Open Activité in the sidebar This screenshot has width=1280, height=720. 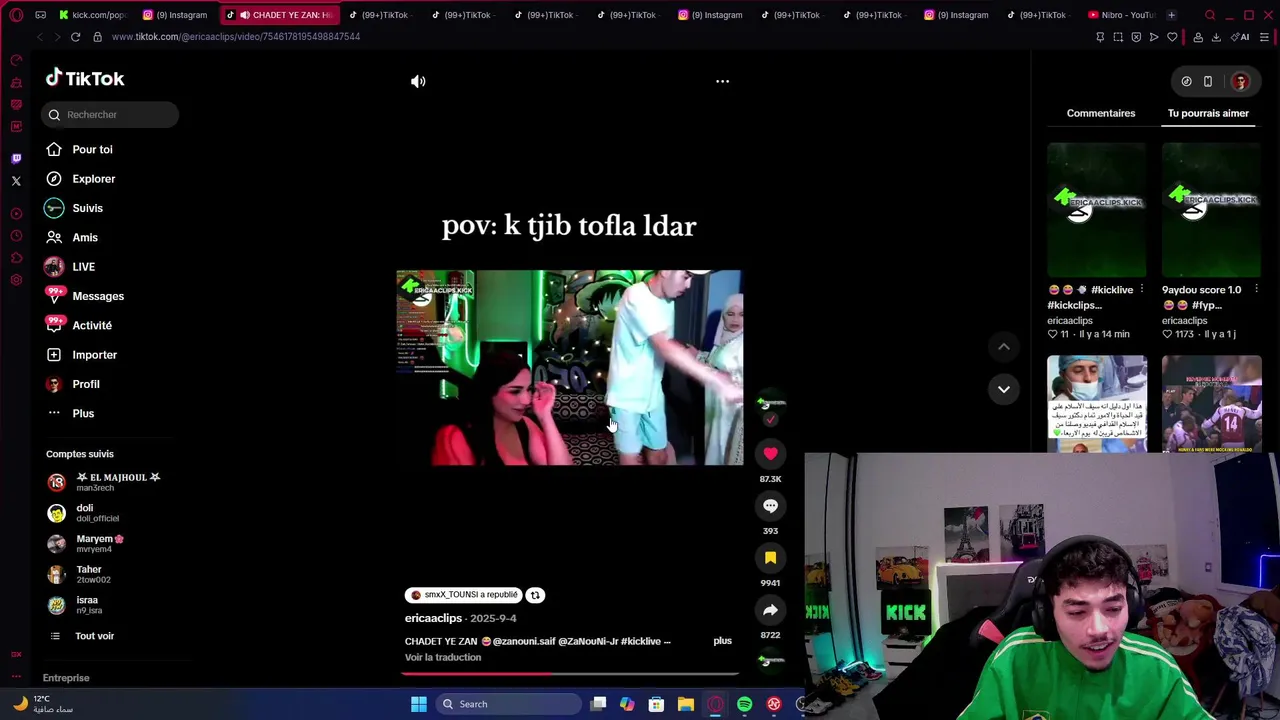92,325
